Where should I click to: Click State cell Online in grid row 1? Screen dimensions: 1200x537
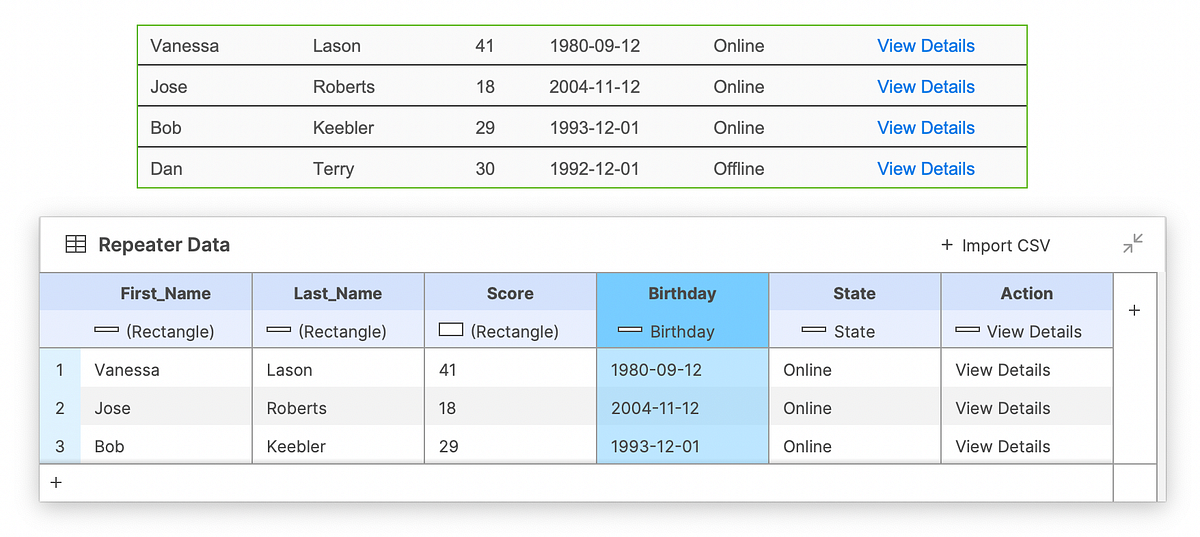point(854,370)
